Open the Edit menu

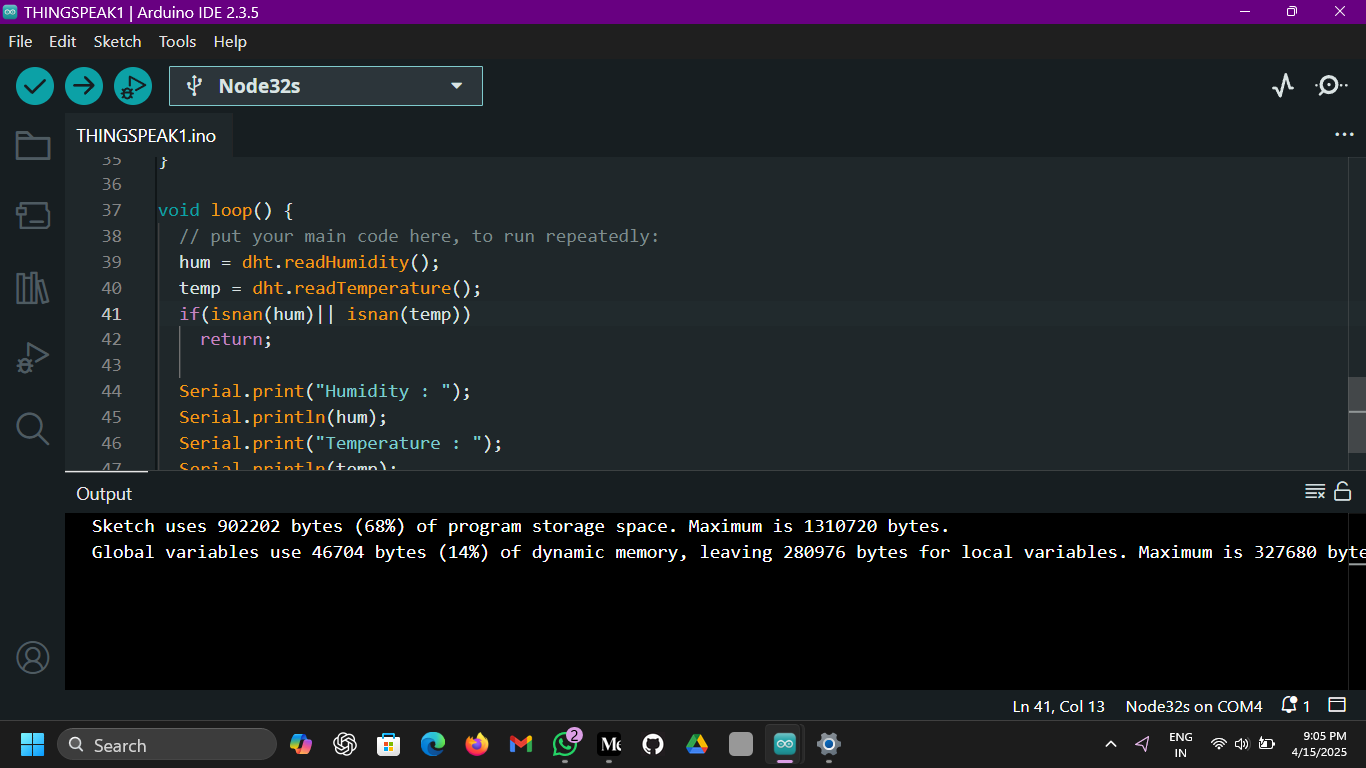point(63,42)
